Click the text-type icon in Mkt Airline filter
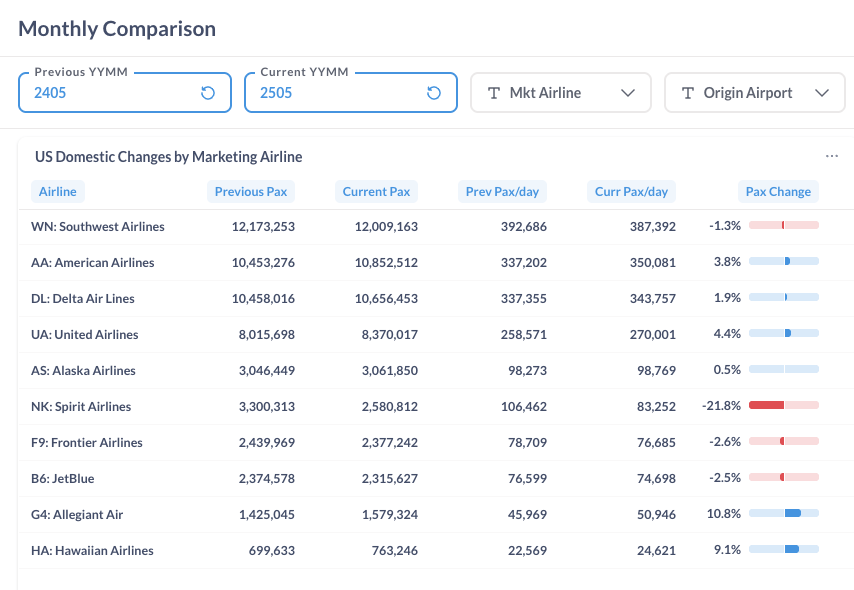854x590 pixels. click(x=494, y=93)
